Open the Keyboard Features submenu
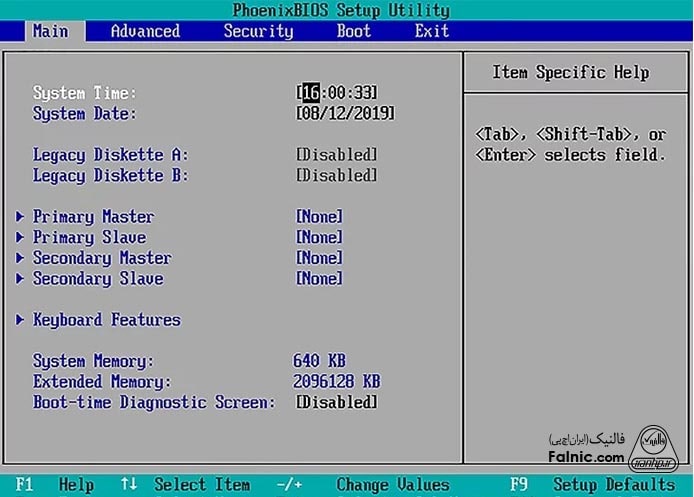 pos(106,320)
